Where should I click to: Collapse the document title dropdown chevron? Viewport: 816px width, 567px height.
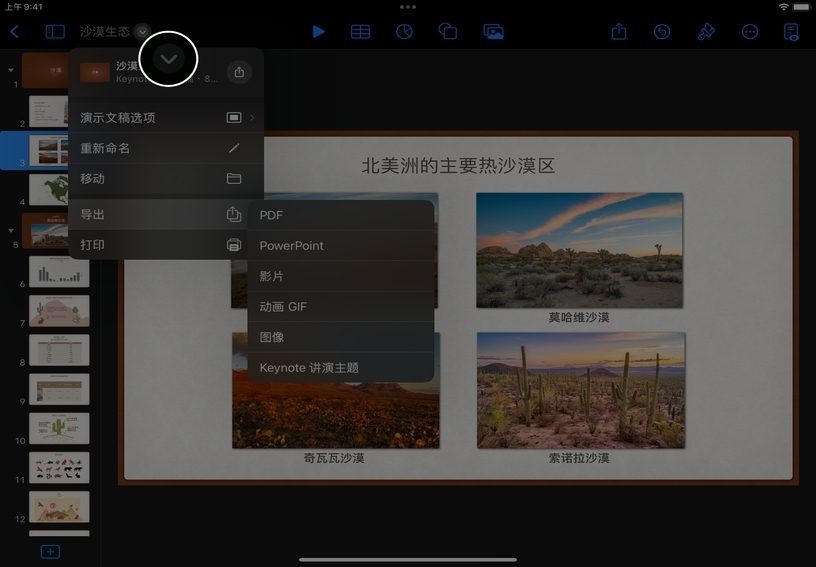(169, 59)
